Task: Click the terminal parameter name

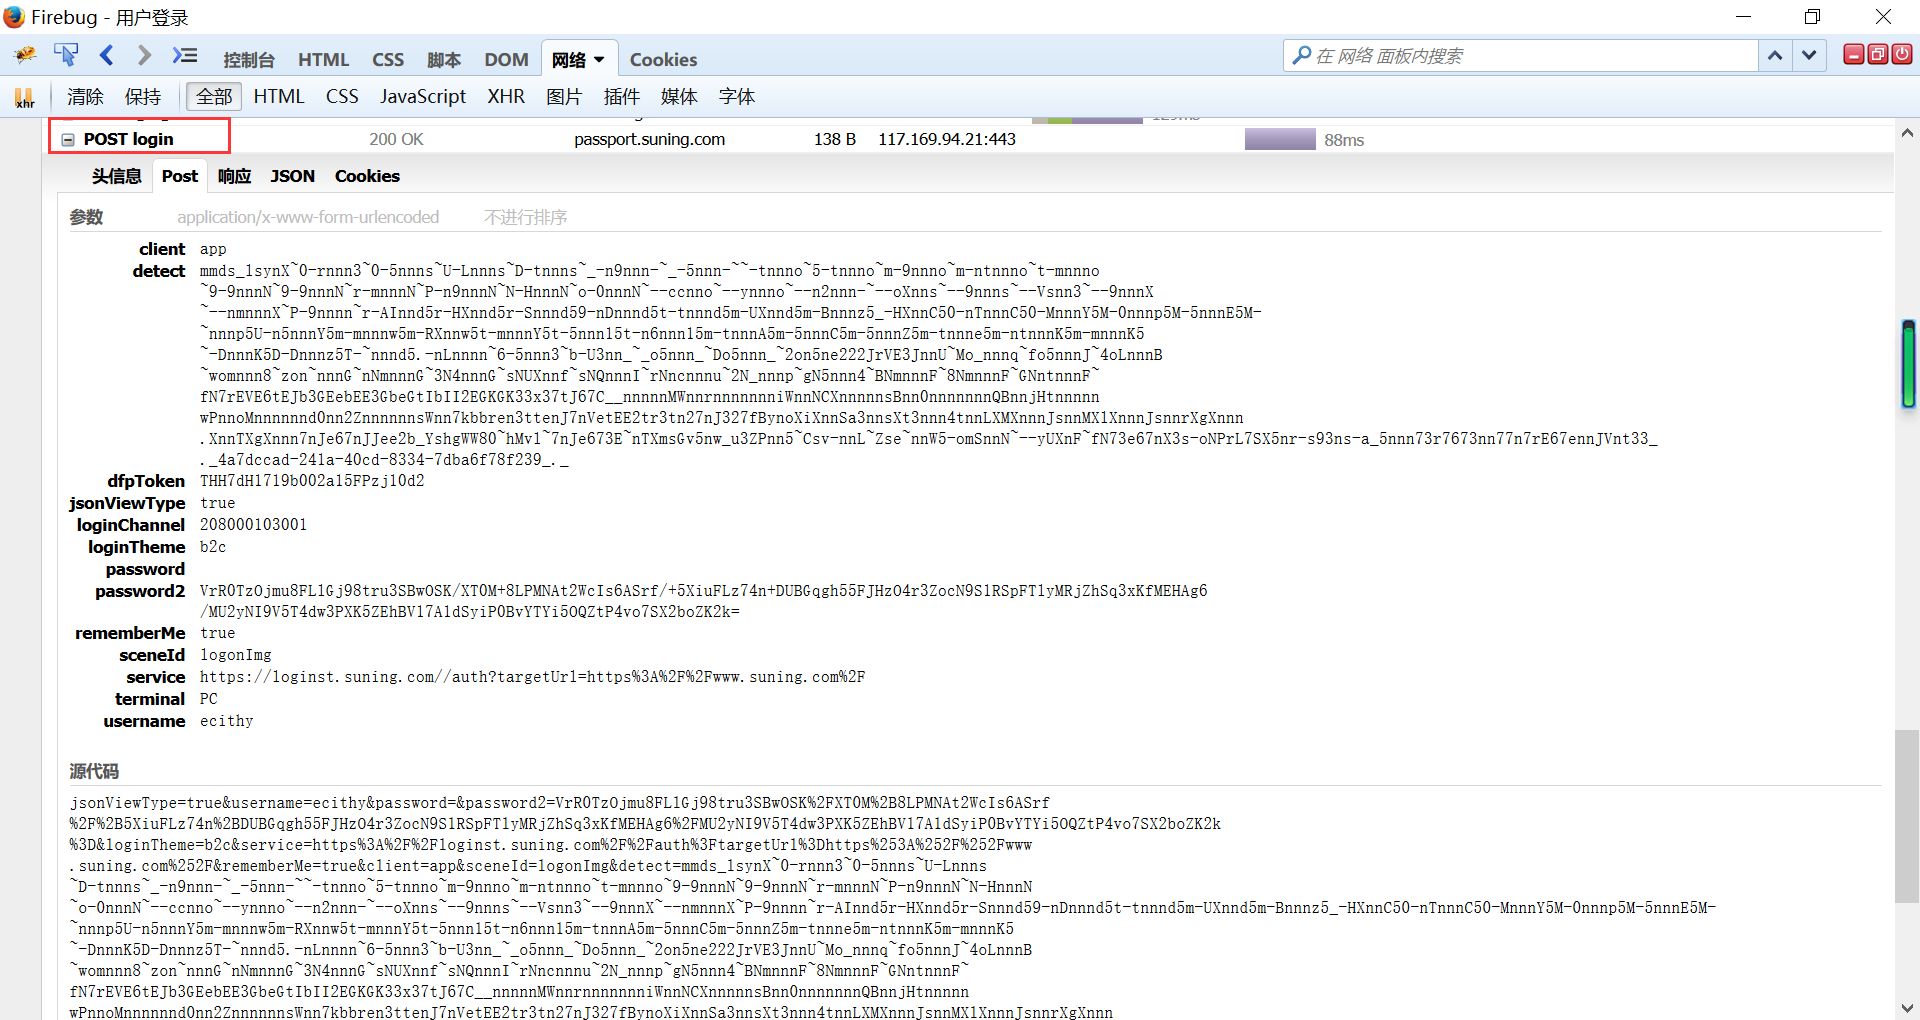Action: pos(150,699)
